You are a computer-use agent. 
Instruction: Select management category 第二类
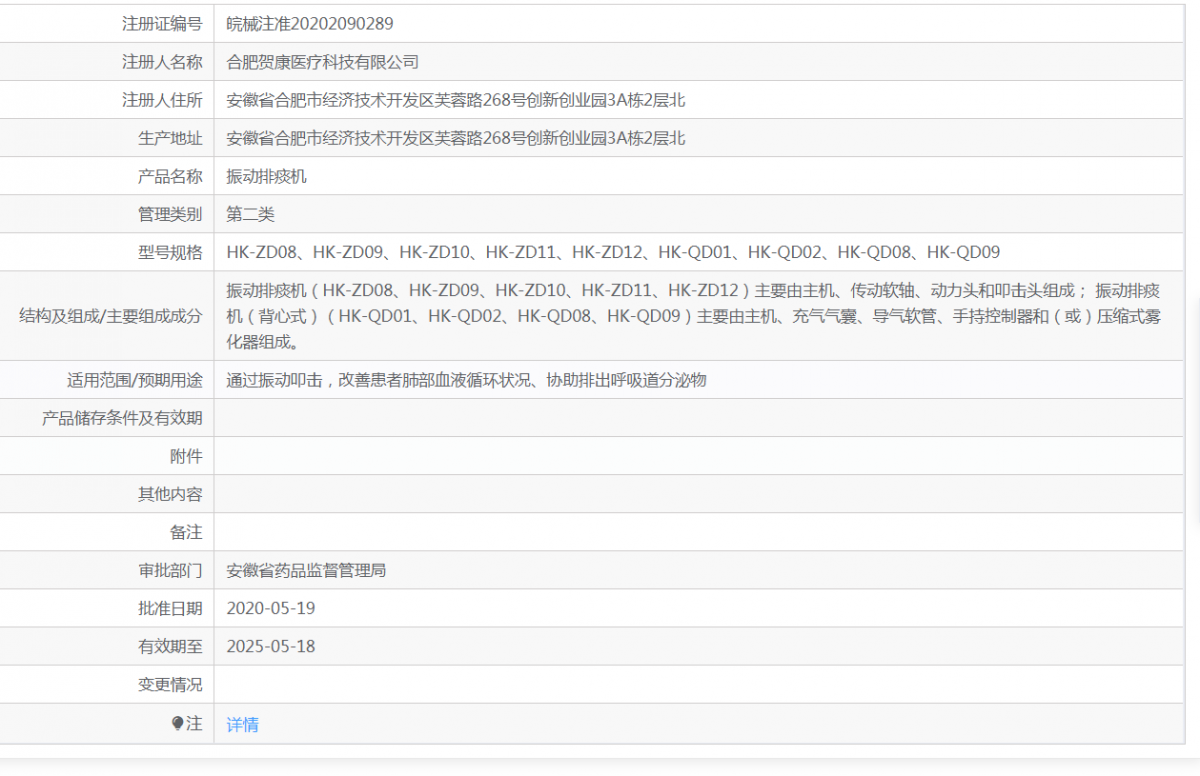251,214
